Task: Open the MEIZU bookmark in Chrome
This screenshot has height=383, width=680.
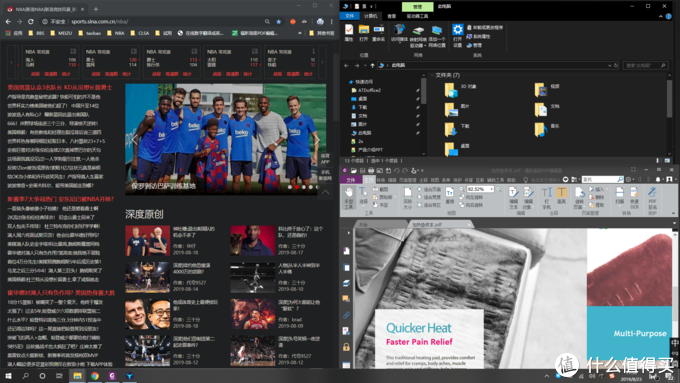Action: [61, 33]
